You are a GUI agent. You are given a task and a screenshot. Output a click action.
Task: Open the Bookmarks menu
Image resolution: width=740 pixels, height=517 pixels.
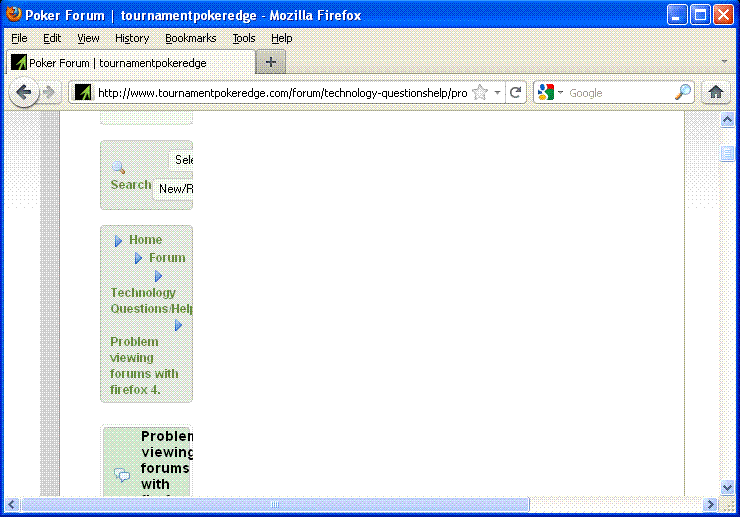pyautogui.click(x=191, y=38)
